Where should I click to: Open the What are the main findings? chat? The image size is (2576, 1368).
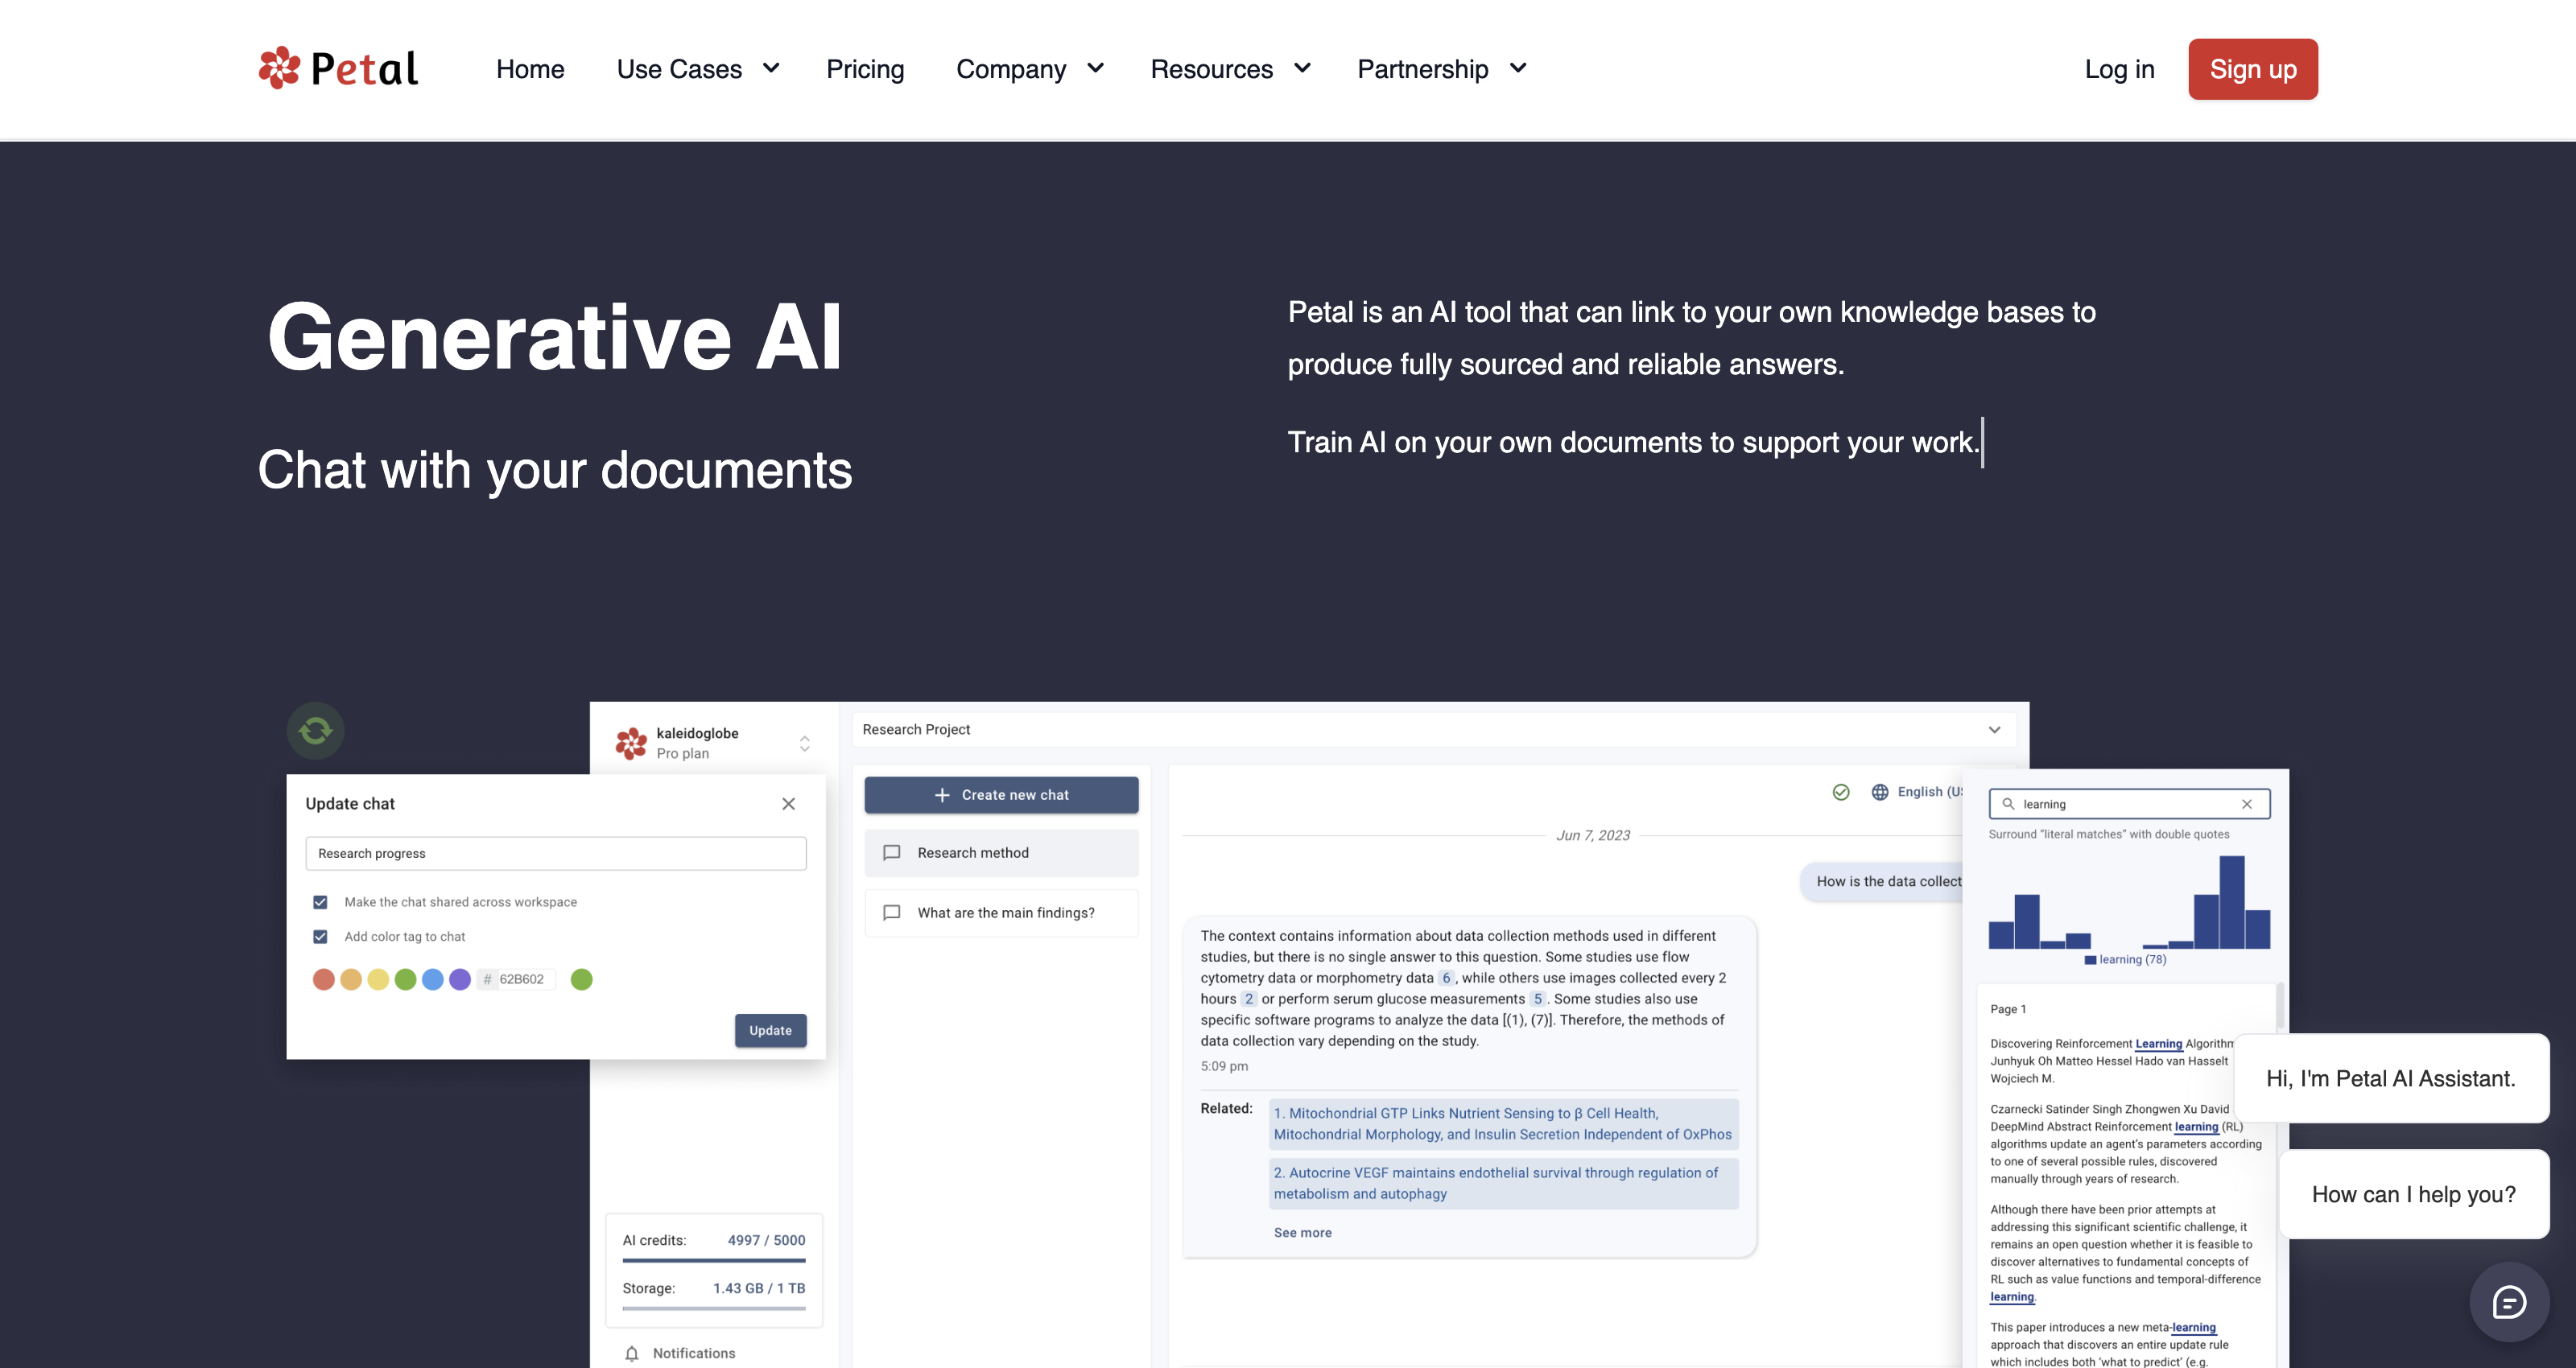[1001, 913]
